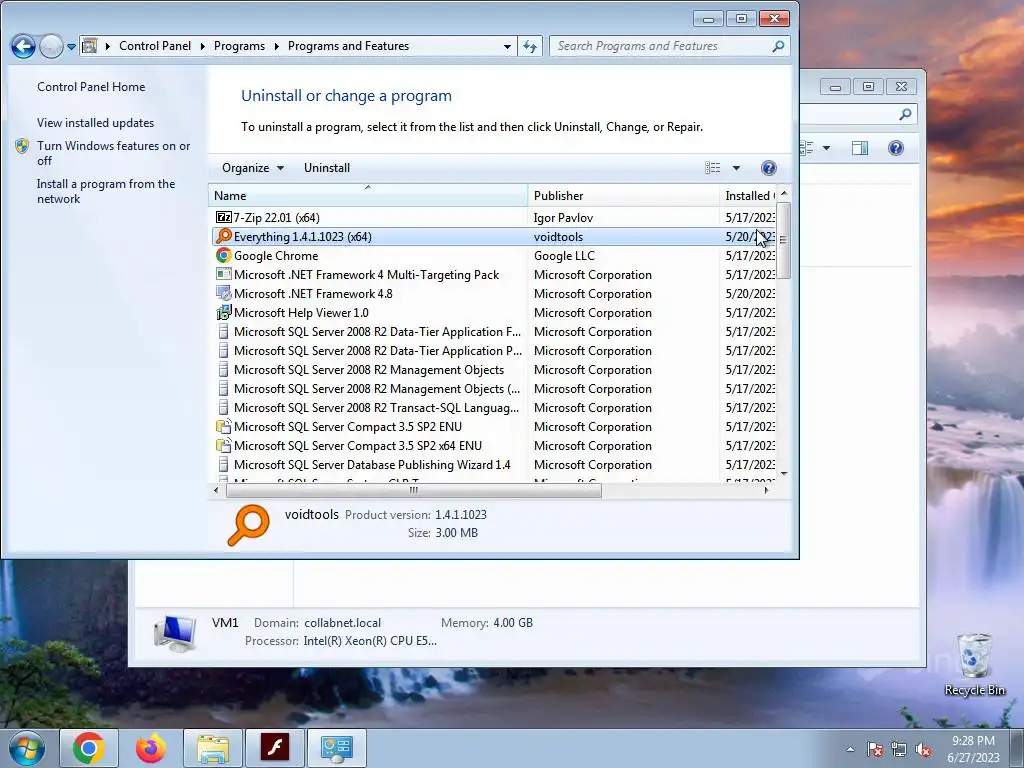
Task: Change the list view layout icon
Action: click(x=712, y=168)
